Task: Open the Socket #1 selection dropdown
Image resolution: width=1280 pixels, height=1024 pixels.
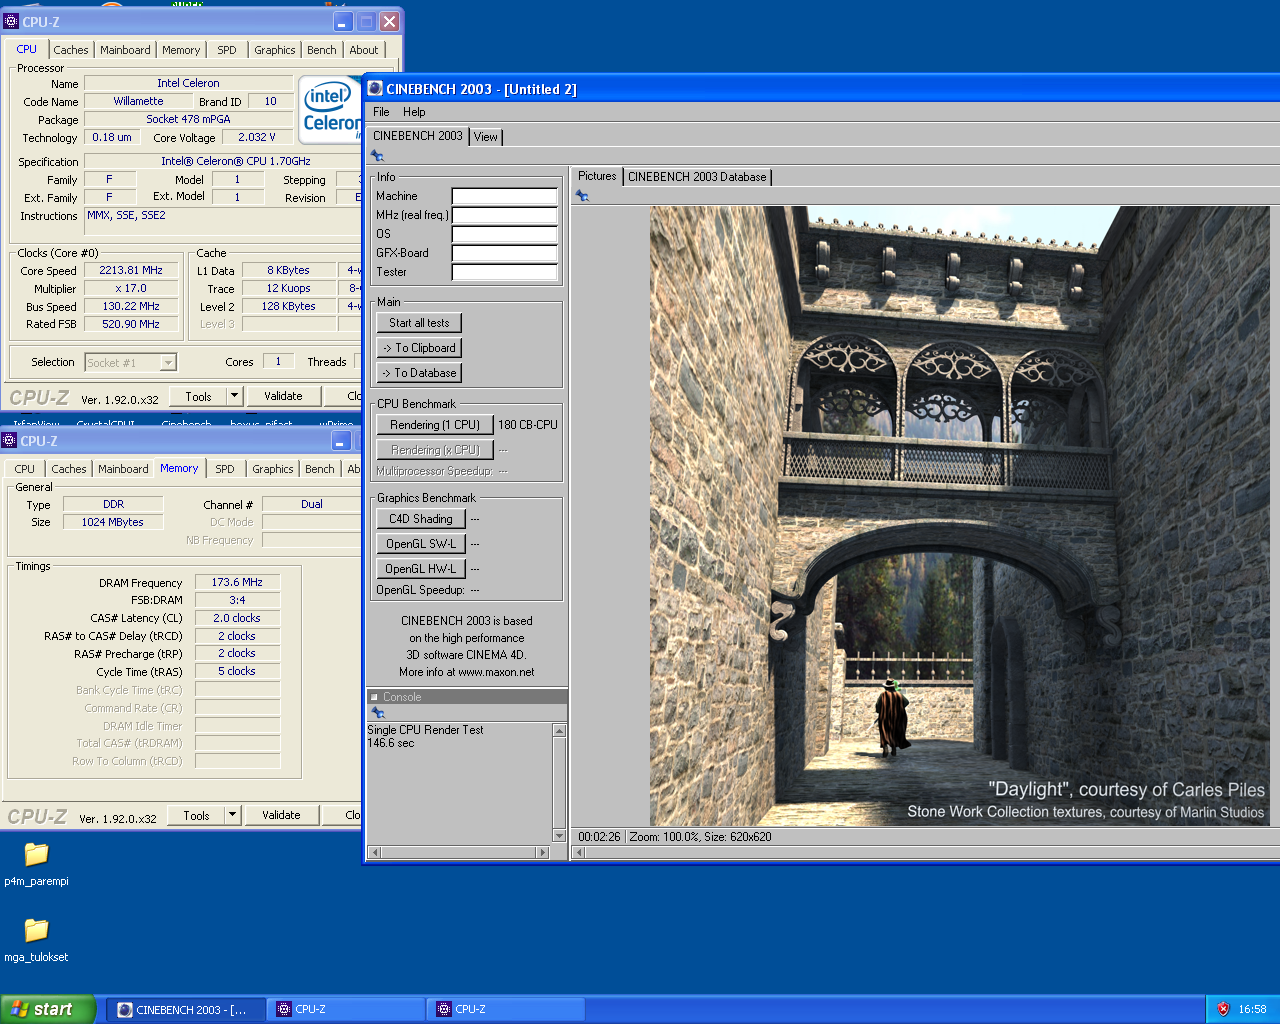Action: coord(168,363)
